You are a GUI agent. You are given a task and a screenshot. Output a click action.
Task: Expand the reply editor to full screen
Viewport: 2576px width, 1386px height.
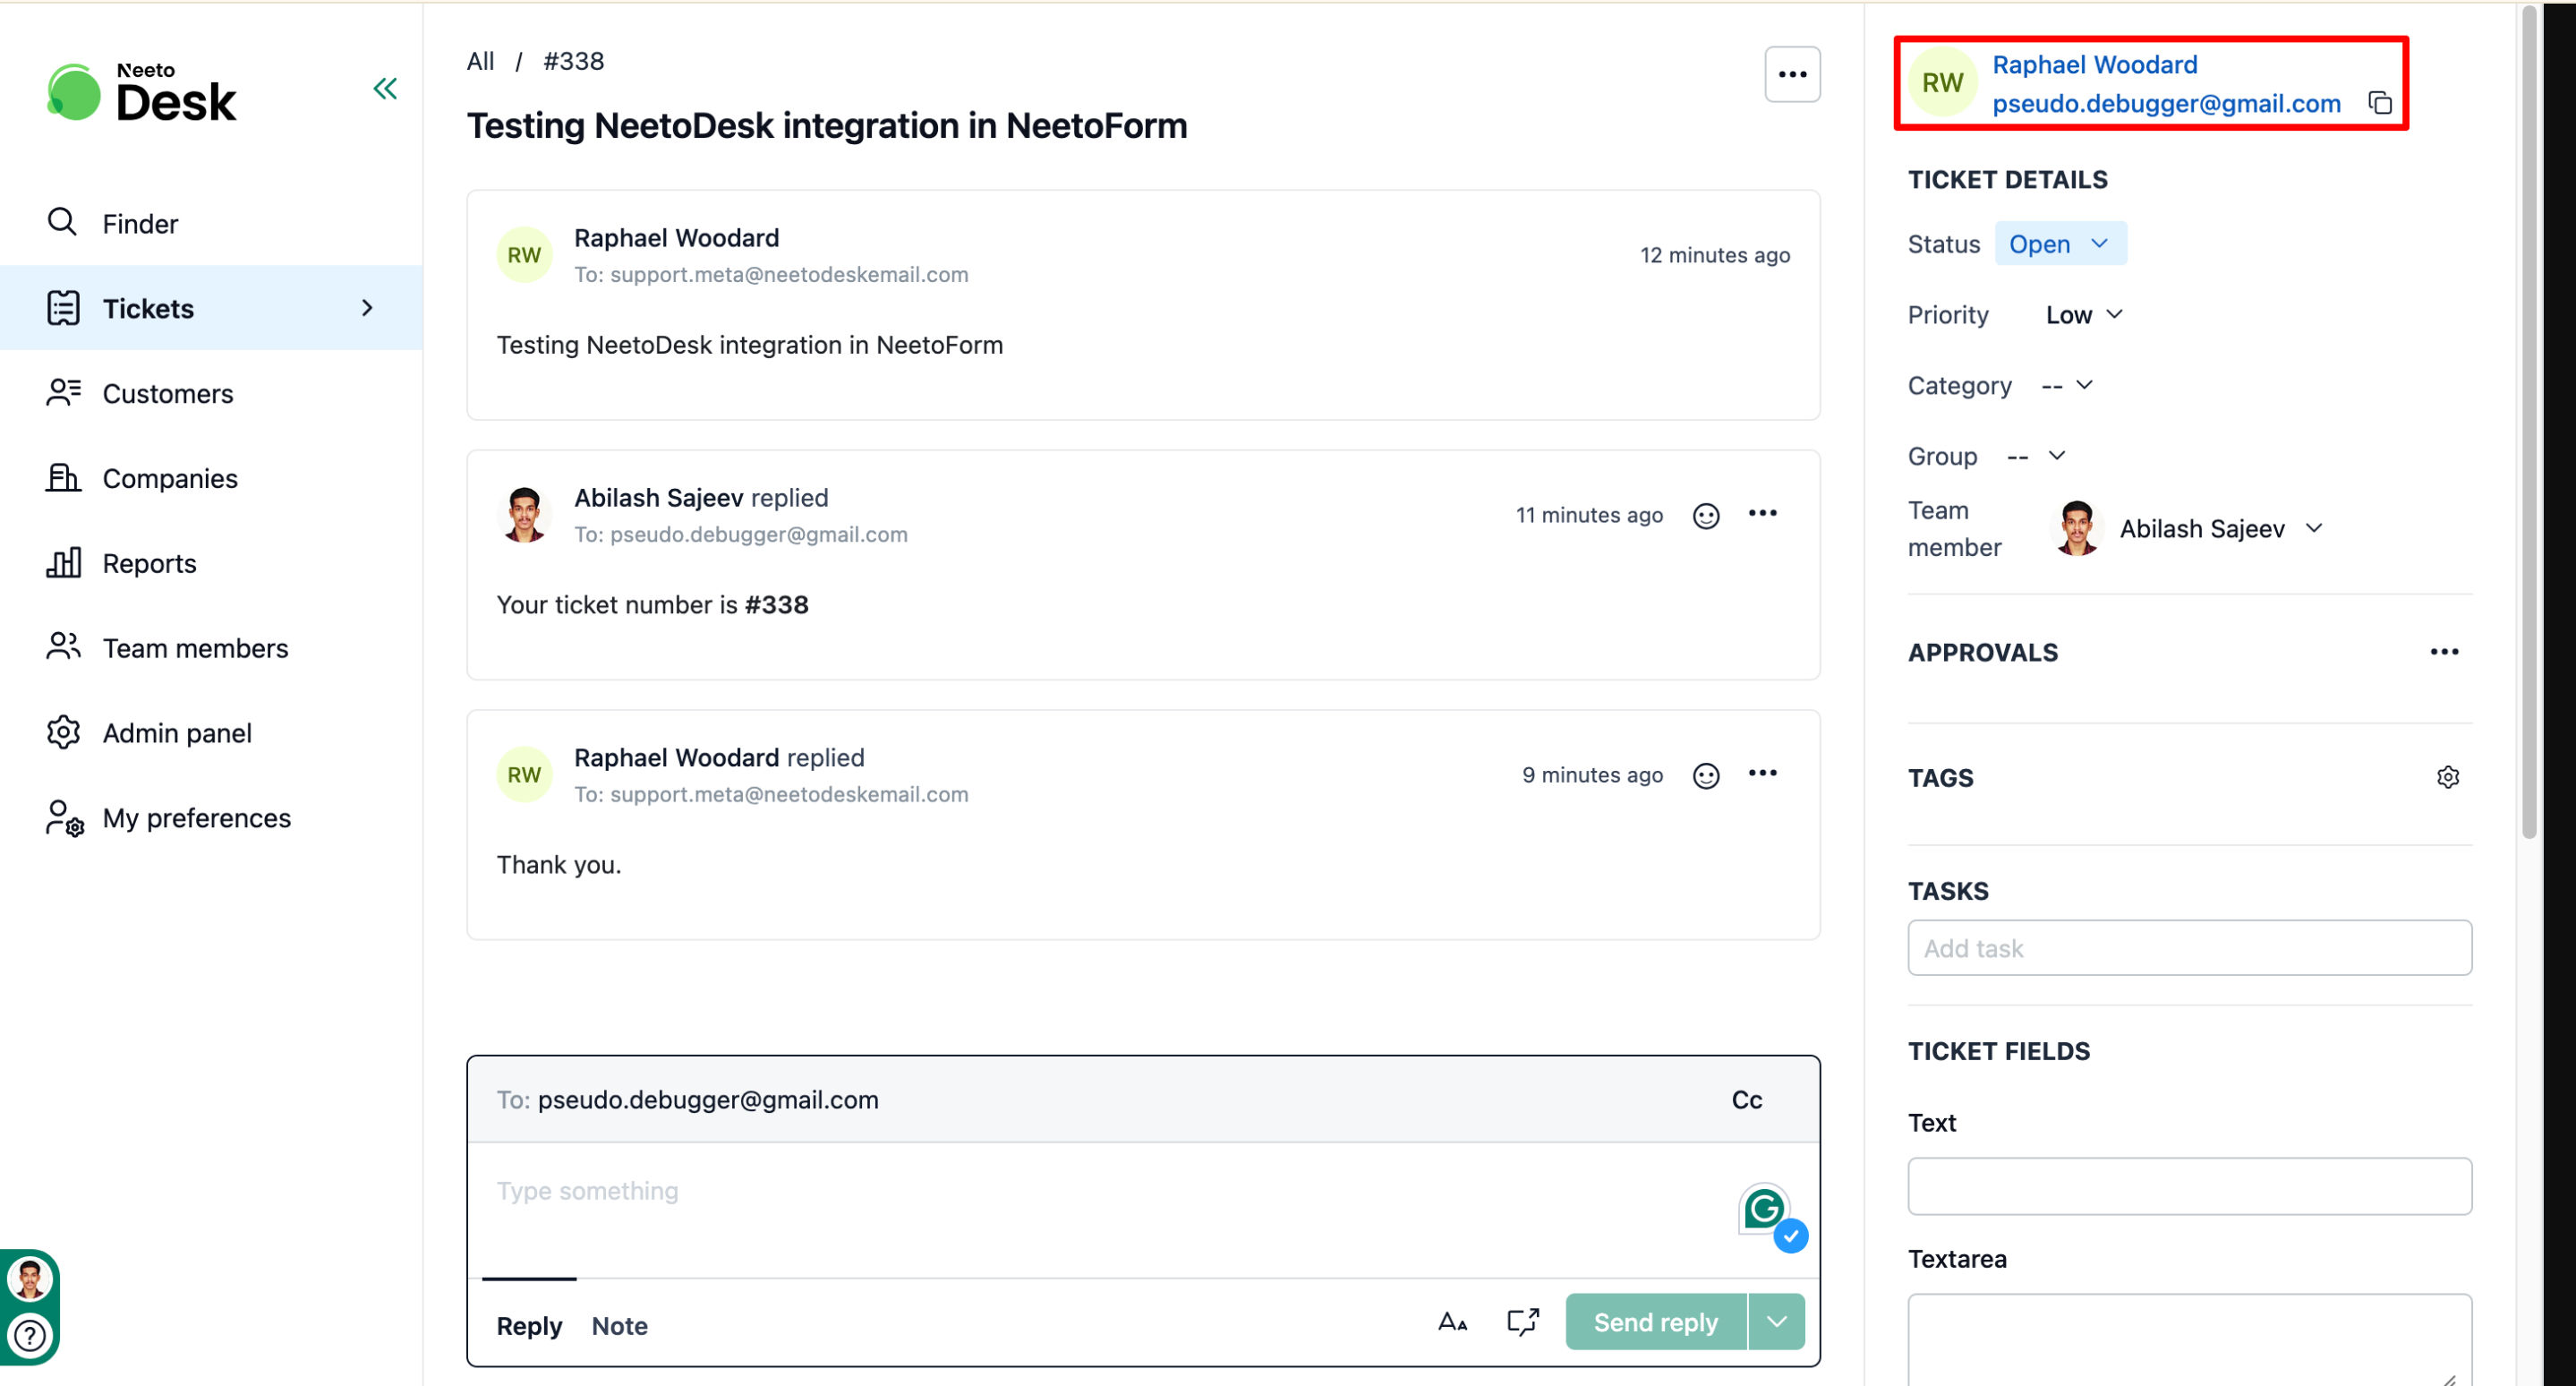click(x=1522, y=1322)
